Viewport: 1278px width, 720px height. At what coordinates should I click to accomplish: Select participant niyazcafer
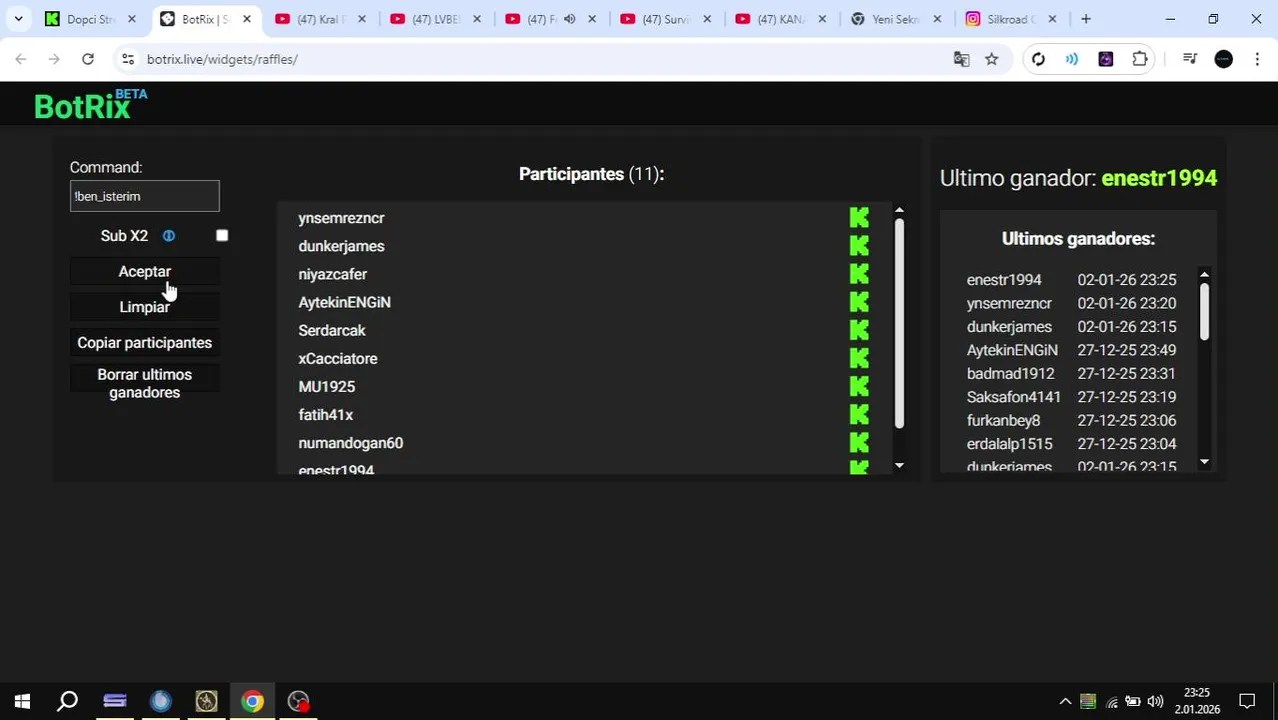click(332, 274)
